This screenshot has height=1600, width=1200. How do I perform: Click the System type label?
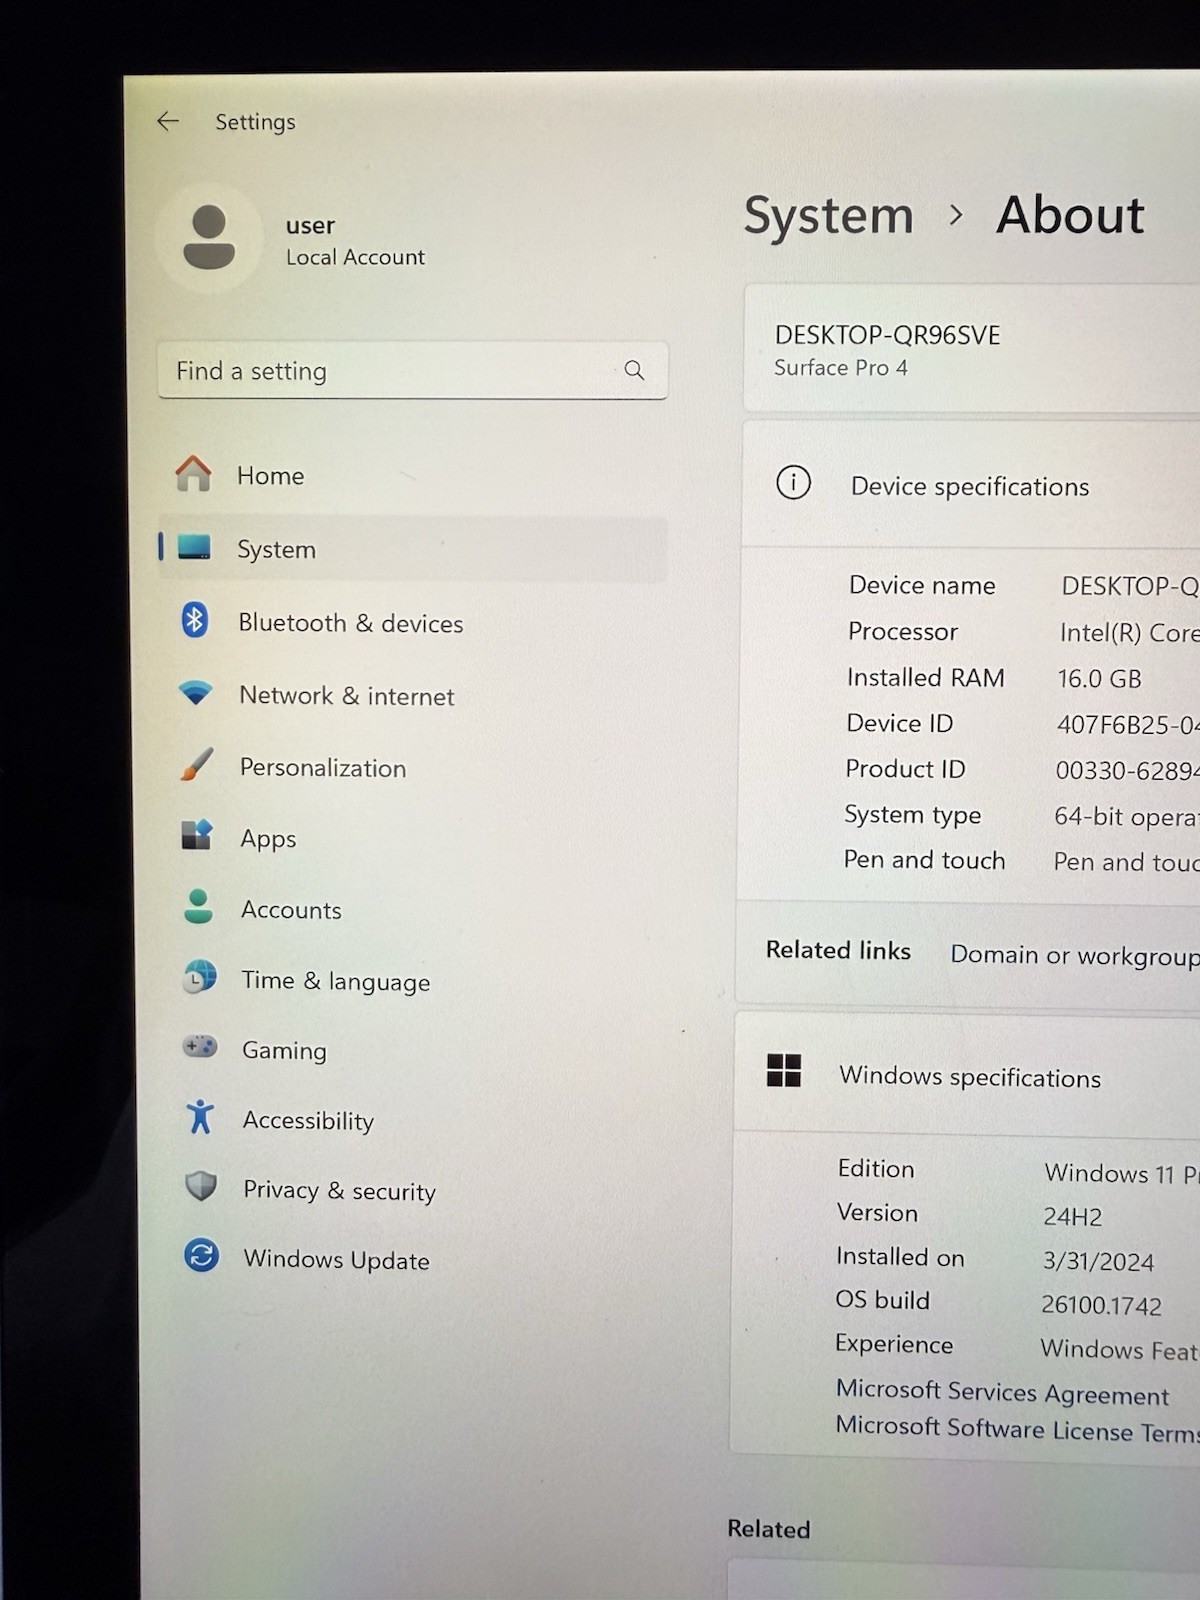point(912,814)
